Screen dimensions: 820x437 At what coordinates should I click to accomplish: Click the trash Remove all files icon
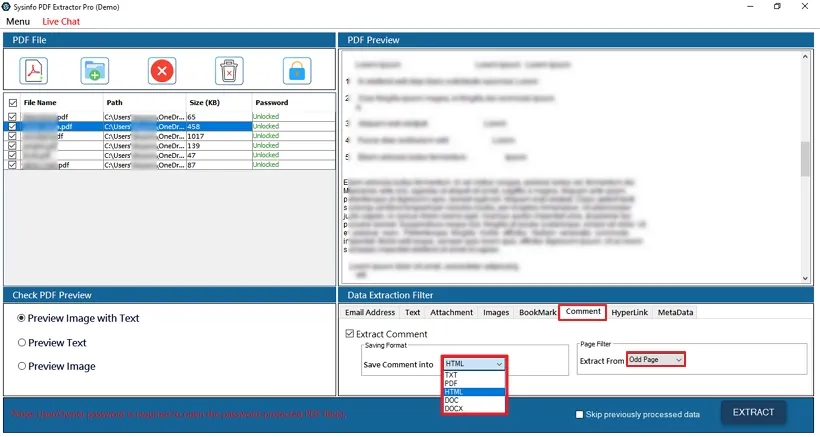click(229, 71)
